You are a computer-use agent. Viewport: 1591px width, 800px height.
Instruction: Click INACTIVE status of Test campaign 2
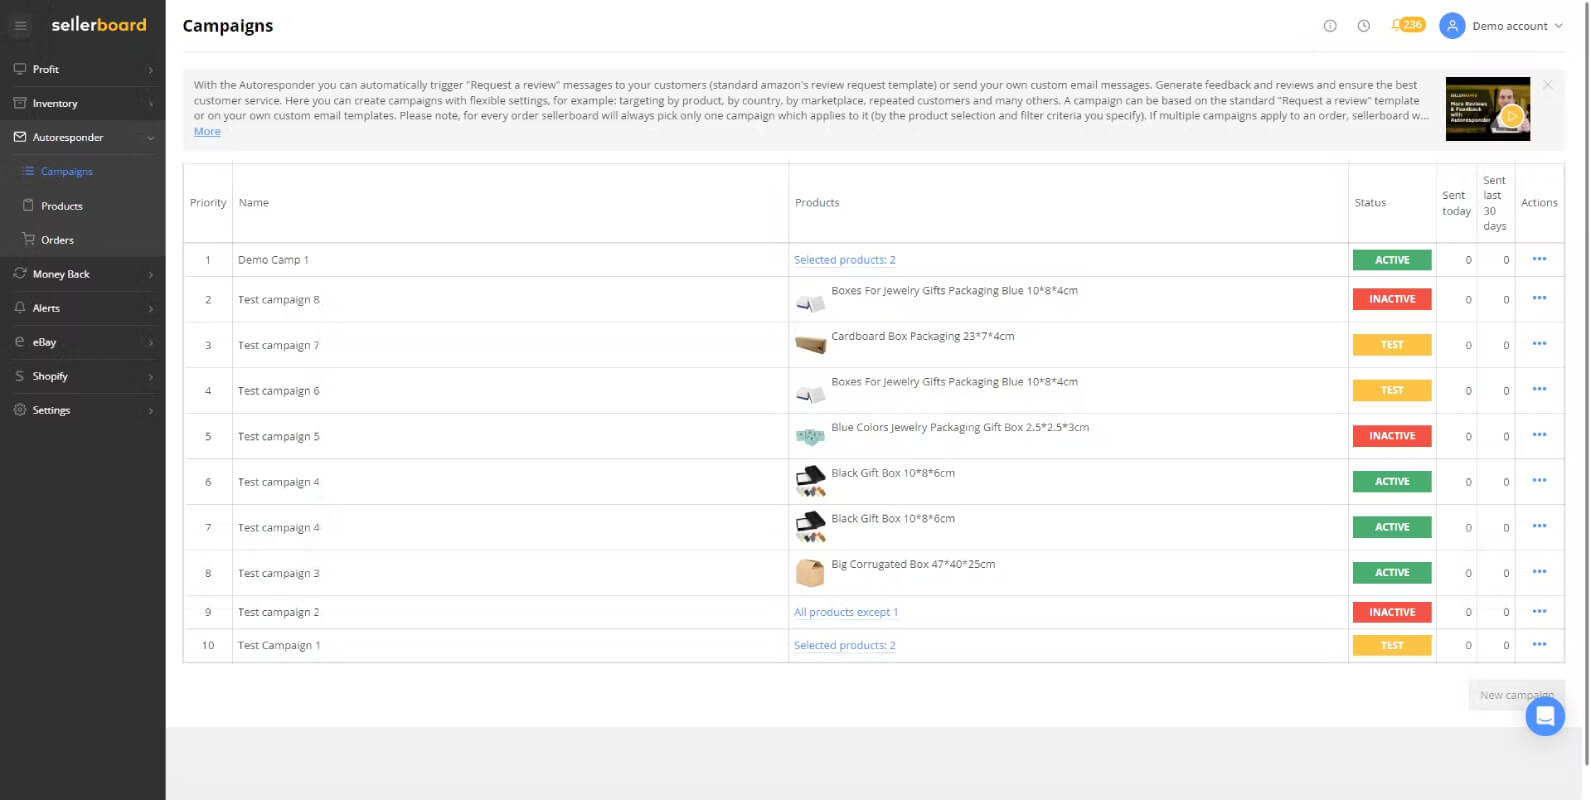(x=1392, y=612)
